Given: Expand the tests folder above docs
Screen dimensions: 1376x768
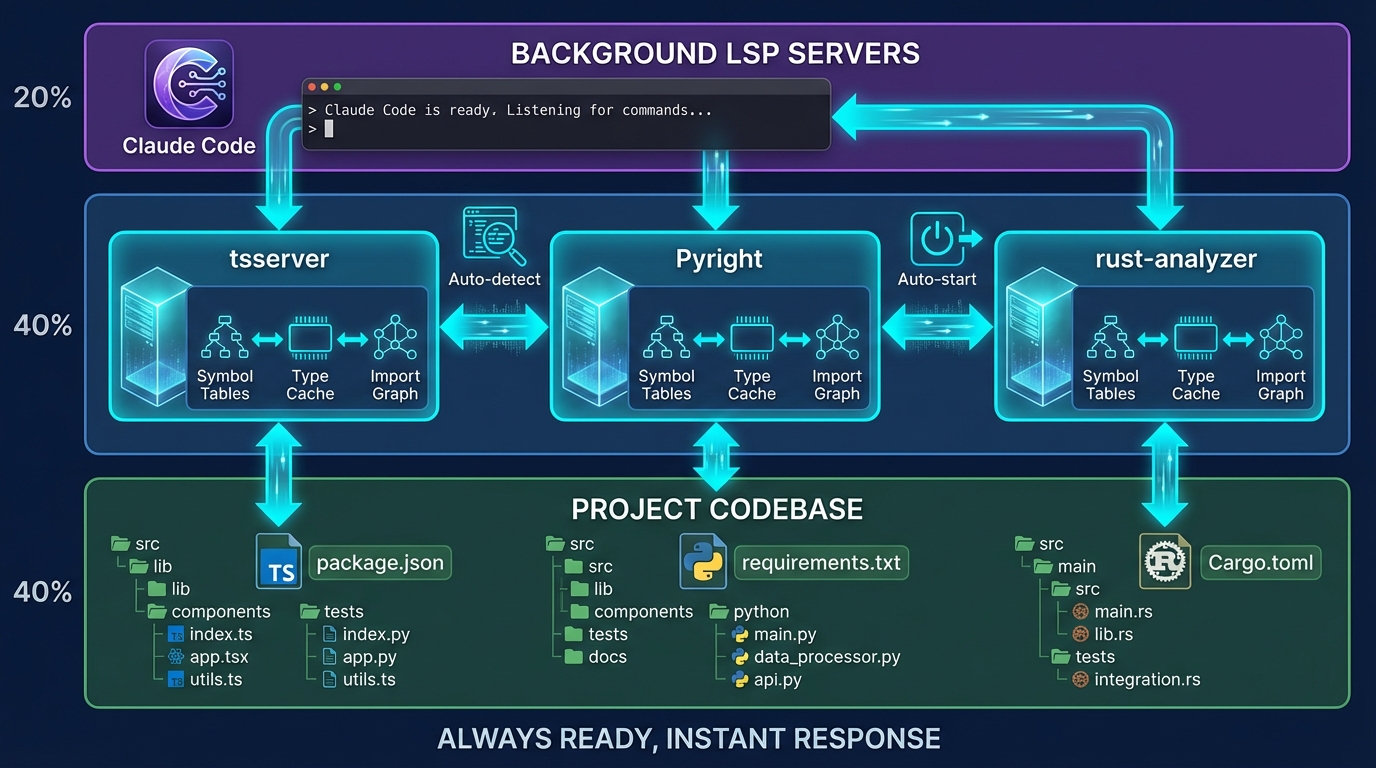Looking at the screenshot, I should 596,635.
